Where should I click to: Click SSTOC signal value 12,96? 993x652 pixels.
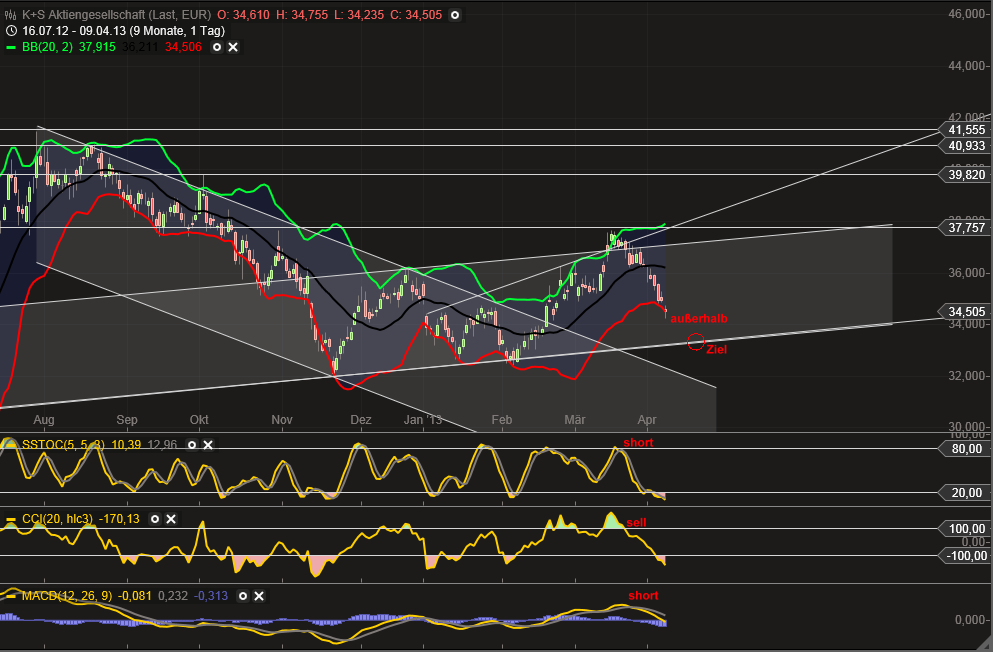click(161, 445)
